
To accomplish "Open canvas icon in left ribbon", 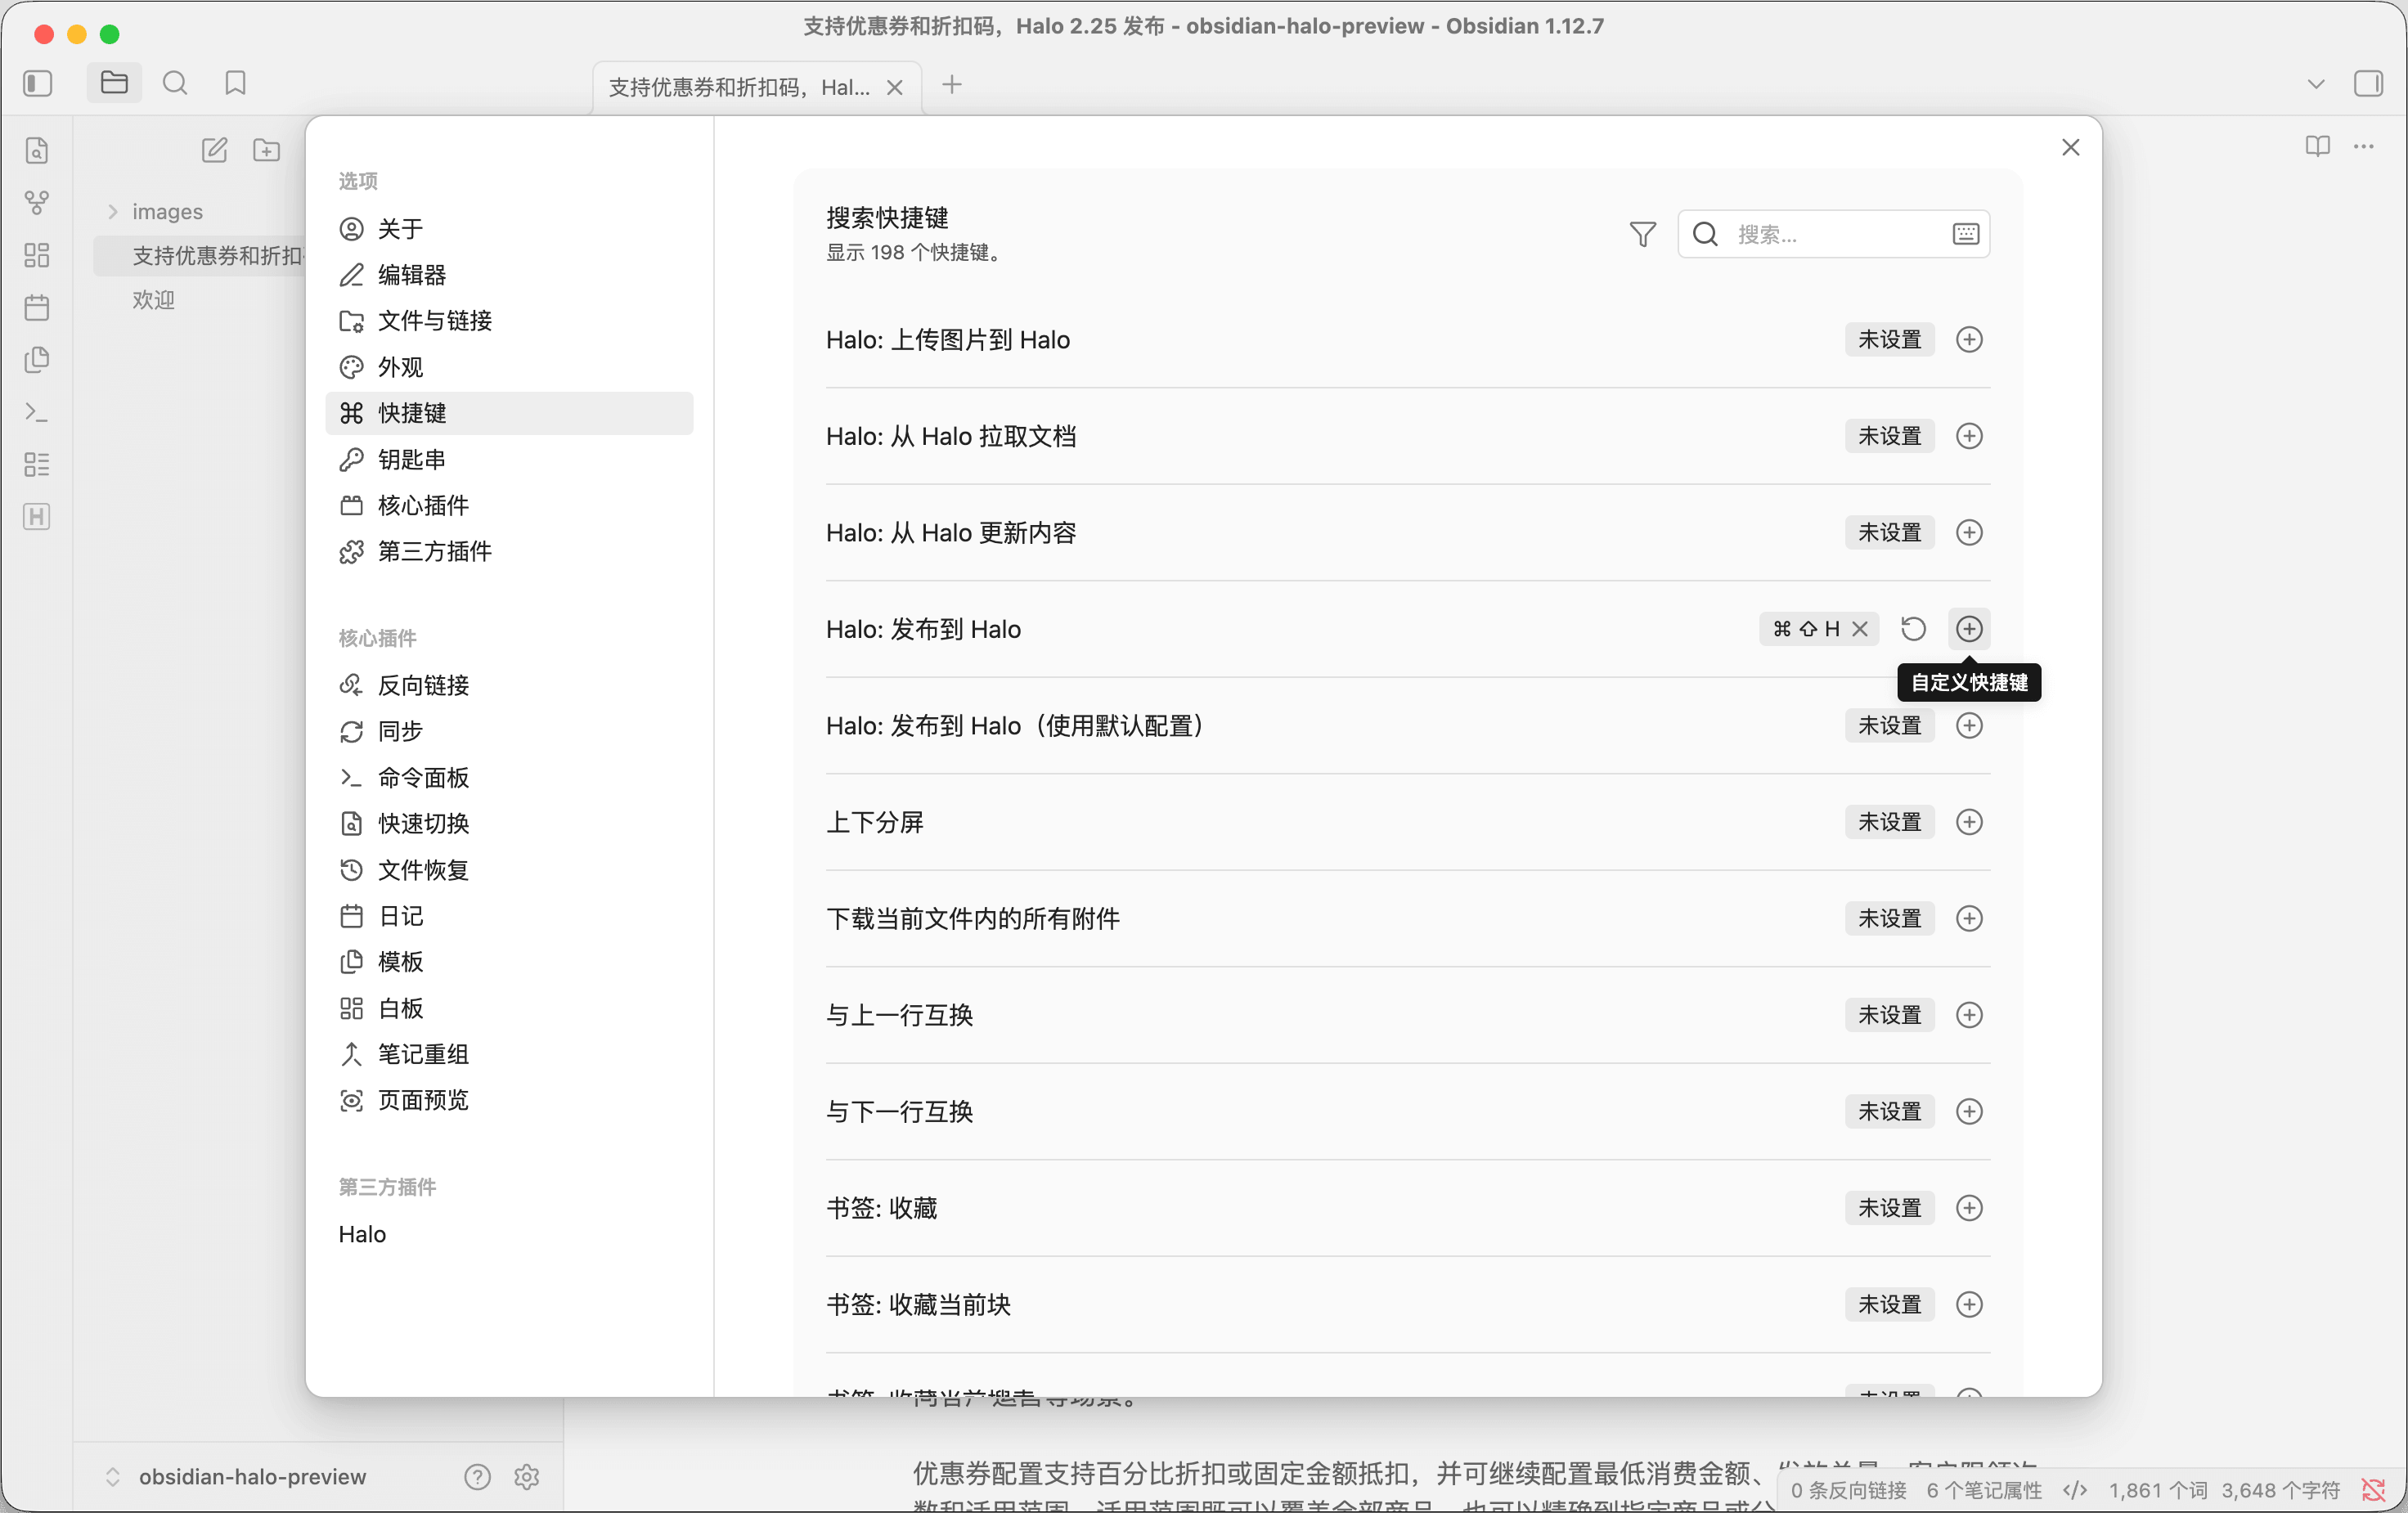I will [37, 255].
